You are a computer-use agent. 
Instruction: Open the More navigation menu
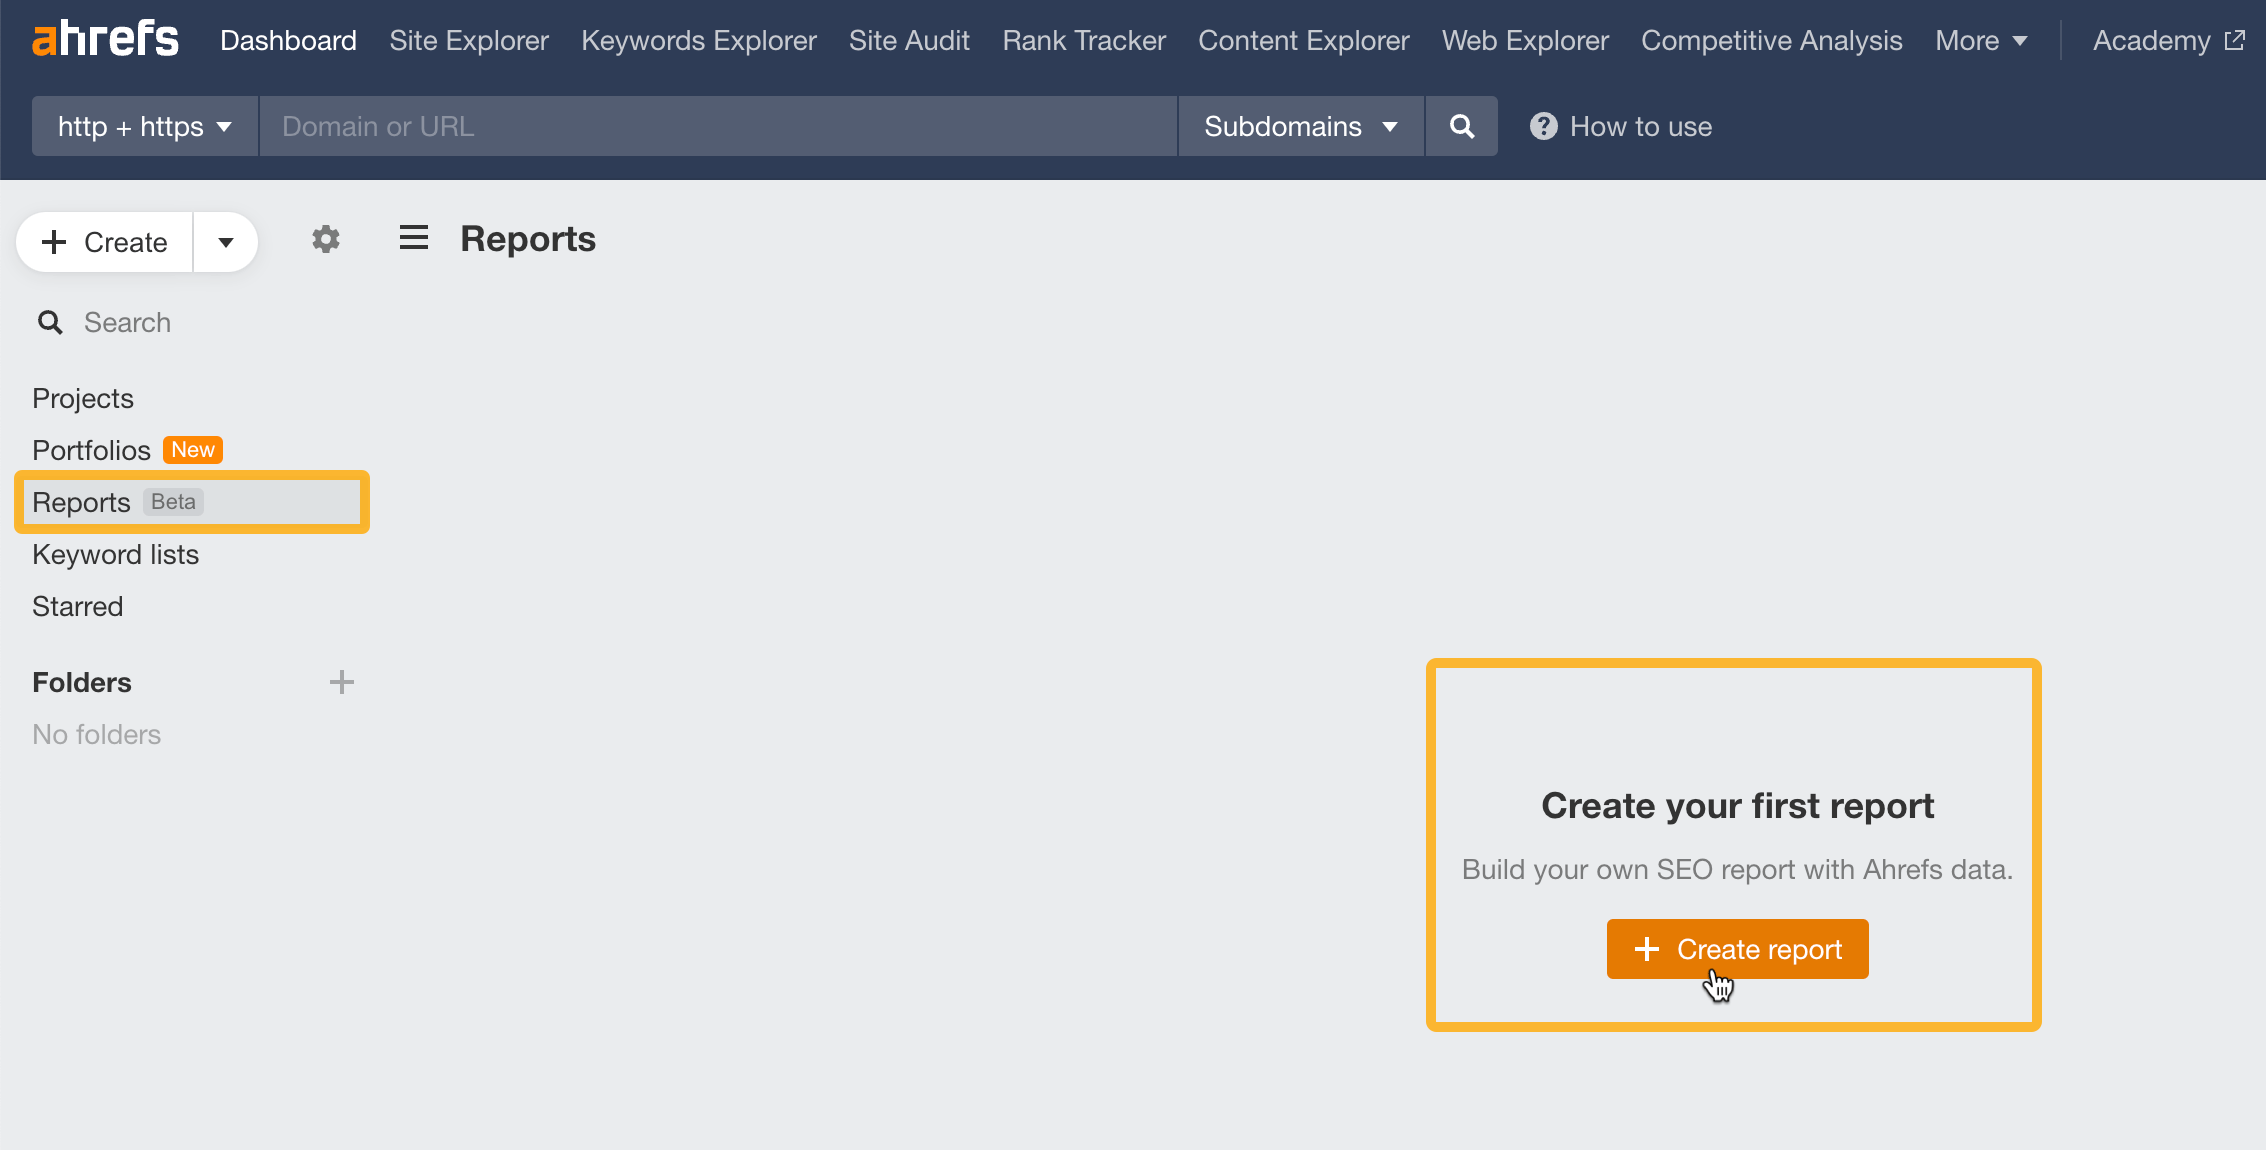pyautogui.click(x=1979, y=40)
